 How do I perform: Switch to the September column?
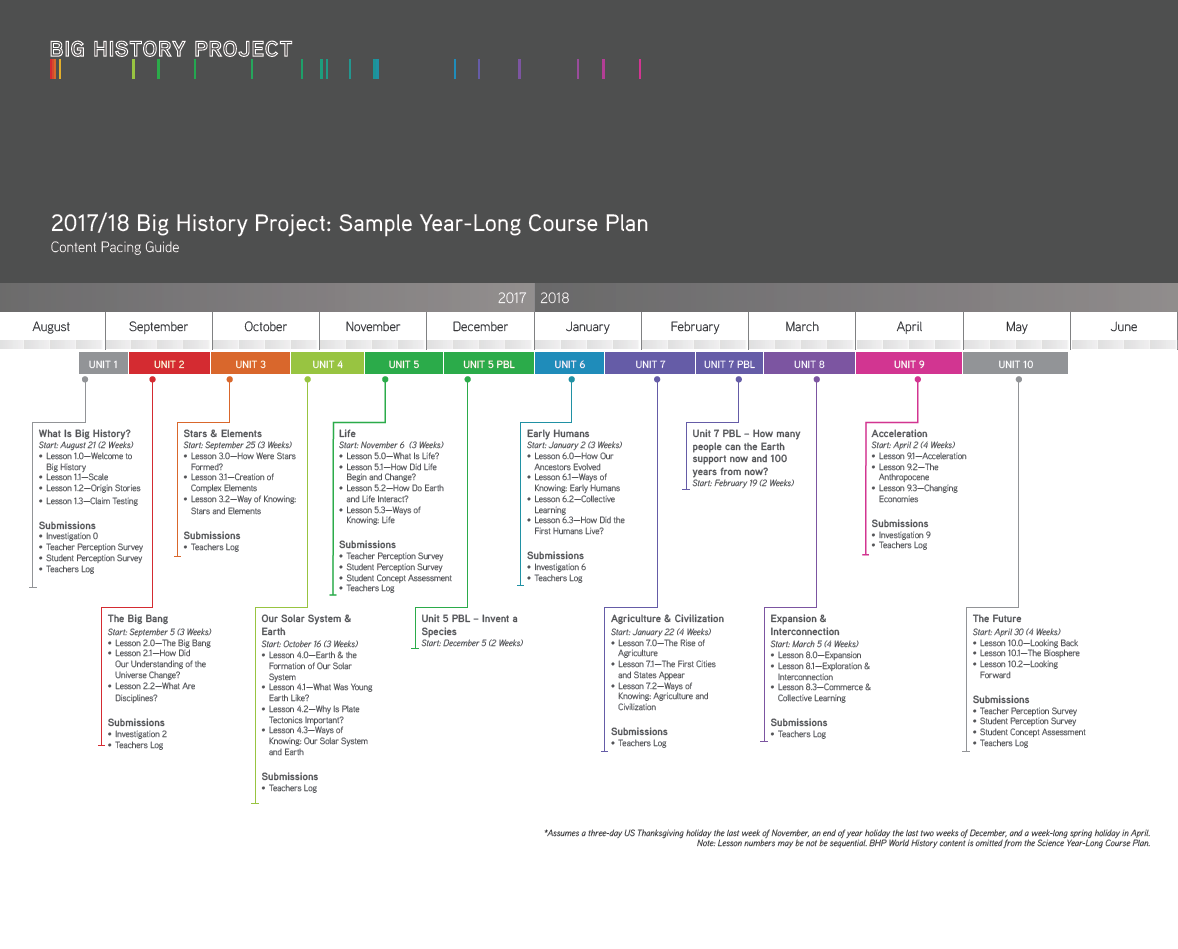(x=158, y=327)
